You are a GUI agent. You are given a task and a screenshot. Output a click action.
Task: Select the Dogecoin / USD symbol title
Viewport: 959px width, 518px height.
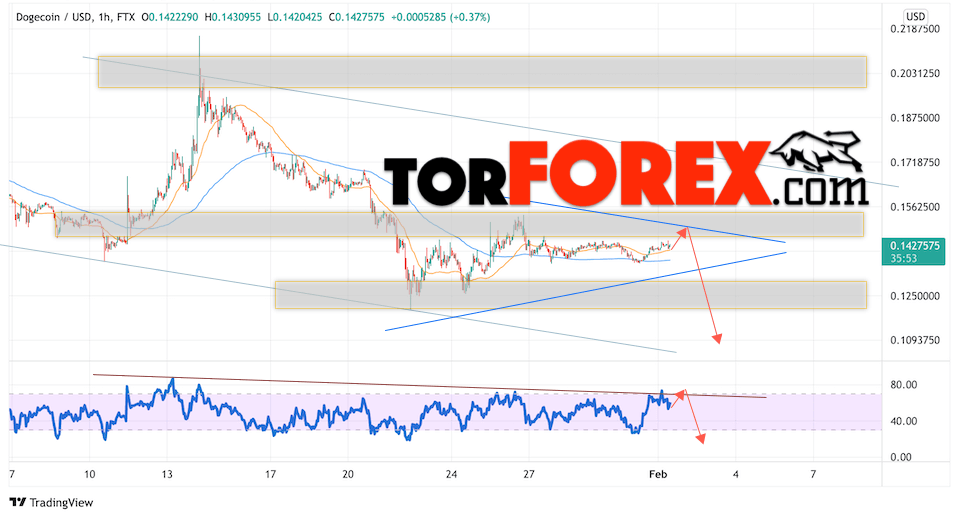[x=54, y=18]
